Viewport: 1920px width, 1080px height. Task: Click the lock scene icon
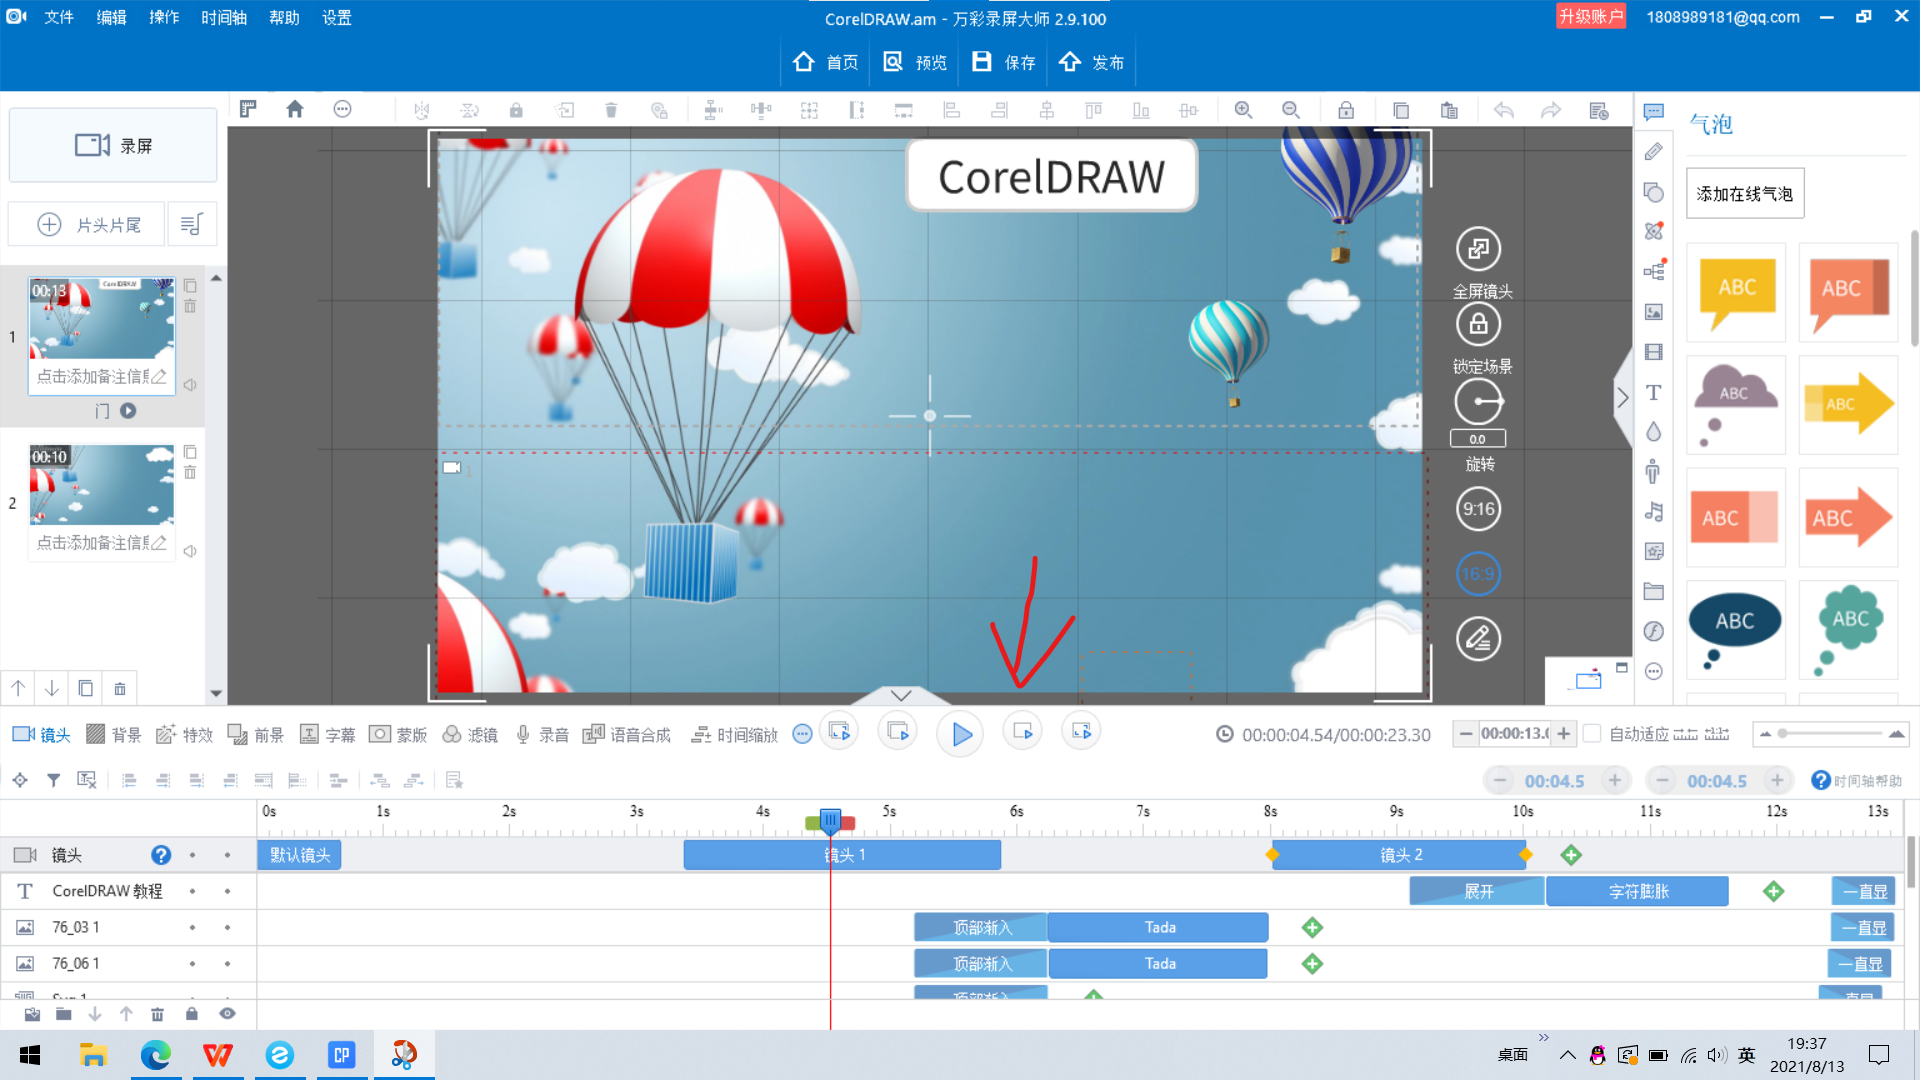[x=1478, y=324]
